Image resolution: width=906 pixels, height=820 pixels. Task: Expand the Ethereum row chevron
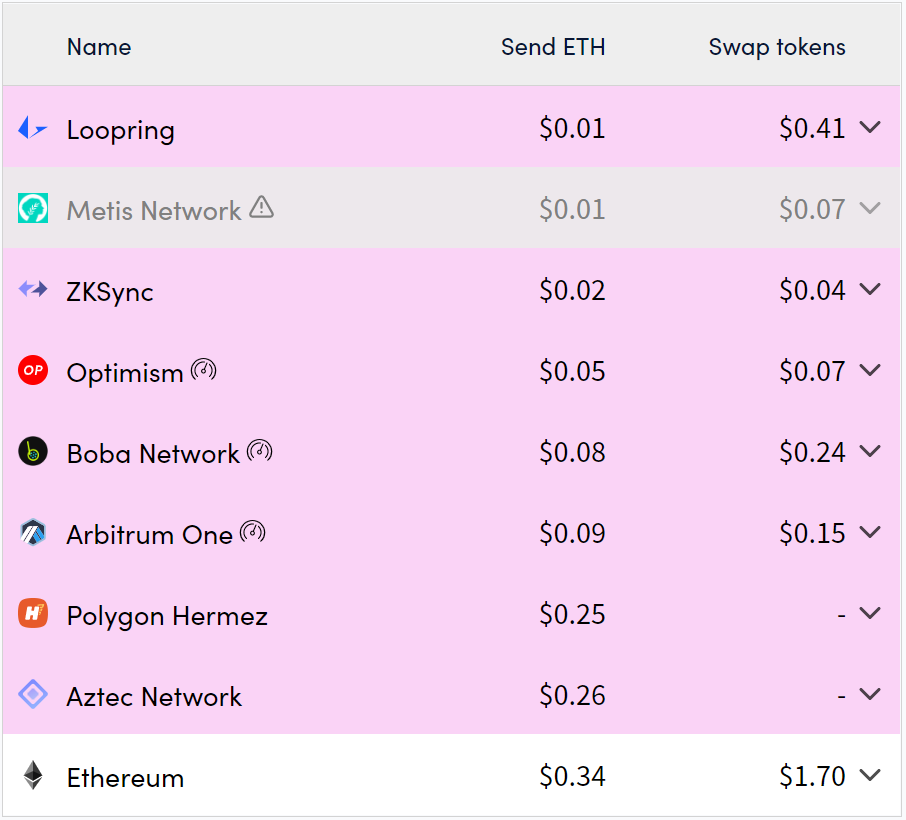pyautogui.click(x=870, y=774)
